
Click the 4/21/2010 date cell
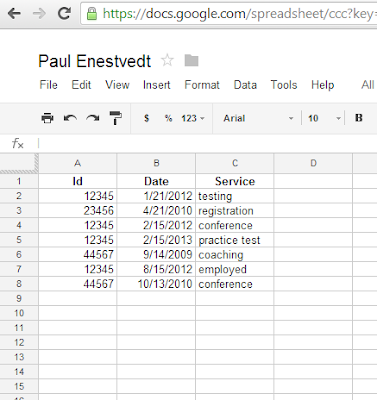156,211
